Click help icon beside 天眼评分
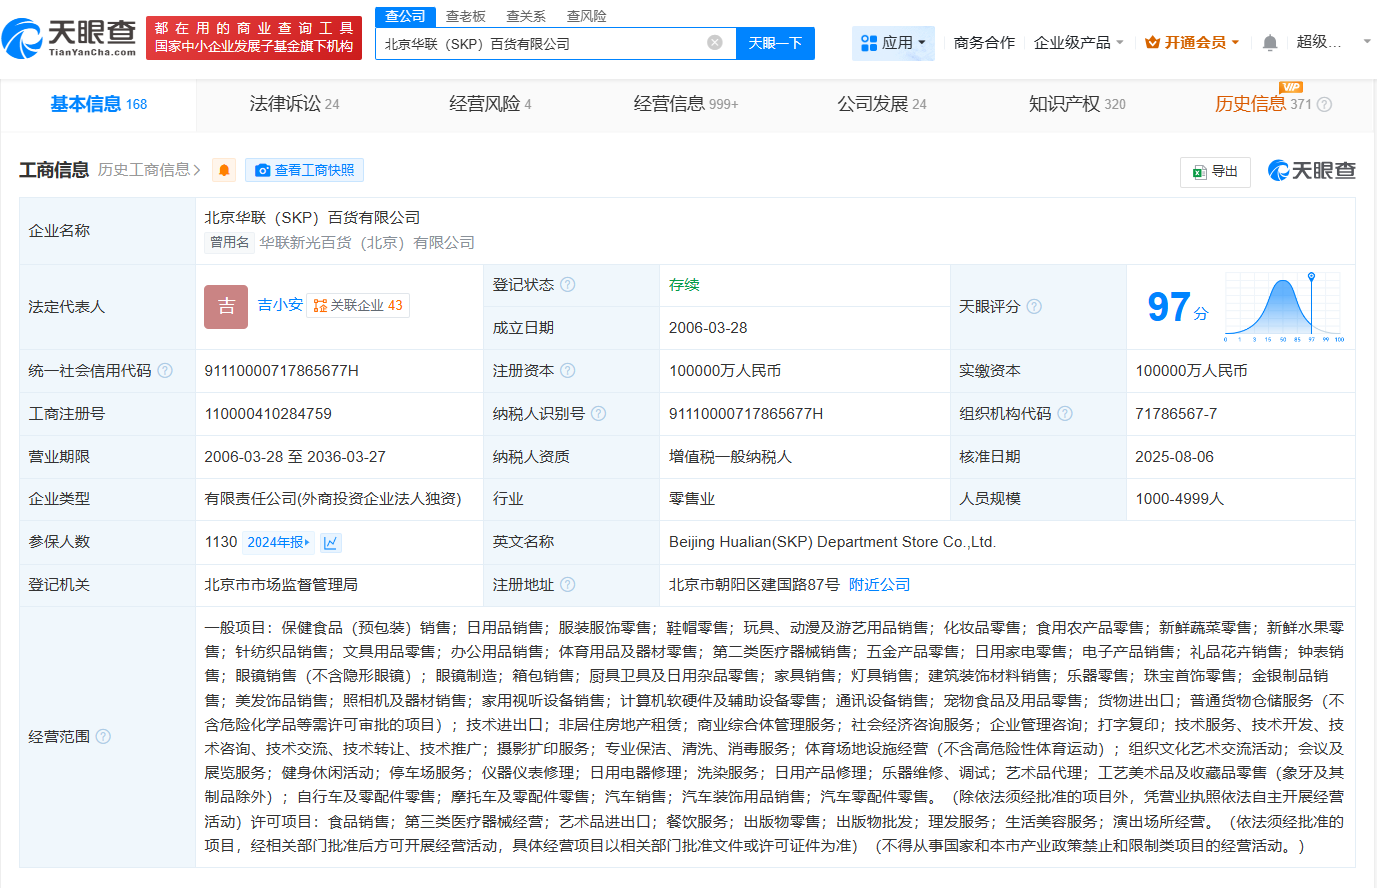The height and width of the screenshot is (888, 1377). [x=1034, y=307]
